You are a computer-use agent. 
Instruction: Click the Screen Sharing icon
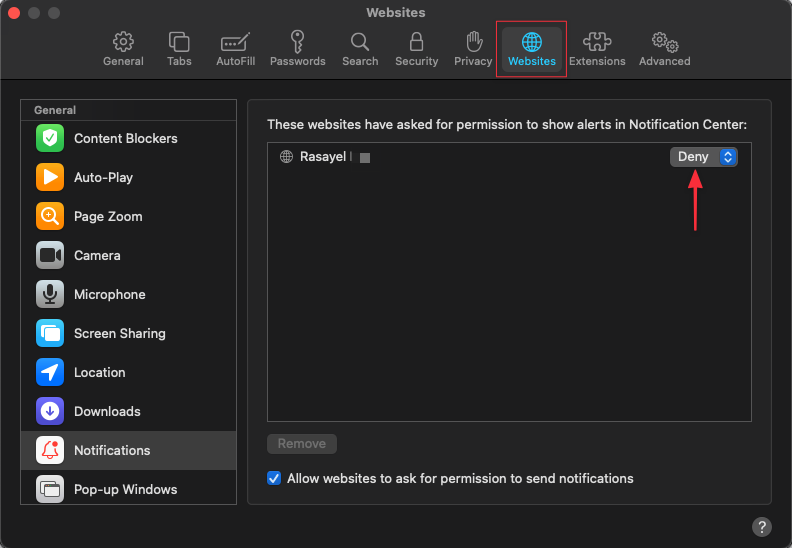point(50,333)
